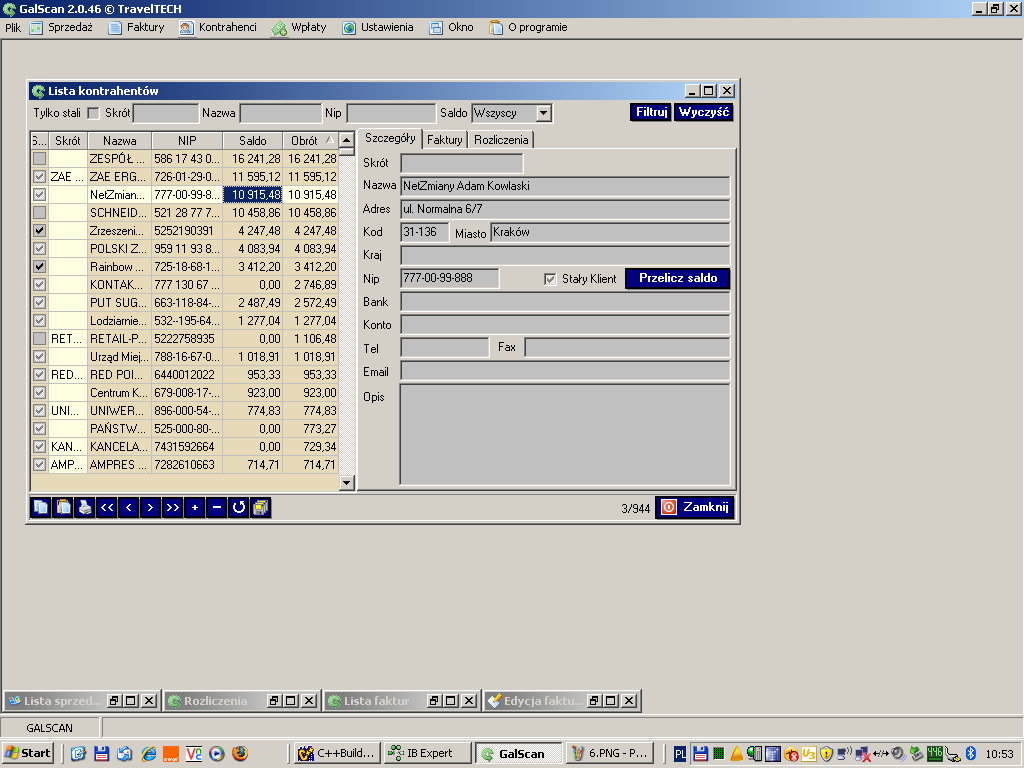Go to next record with > button
The height and width of the screenshot is (768, 1024).
click(x=150, y=507)
